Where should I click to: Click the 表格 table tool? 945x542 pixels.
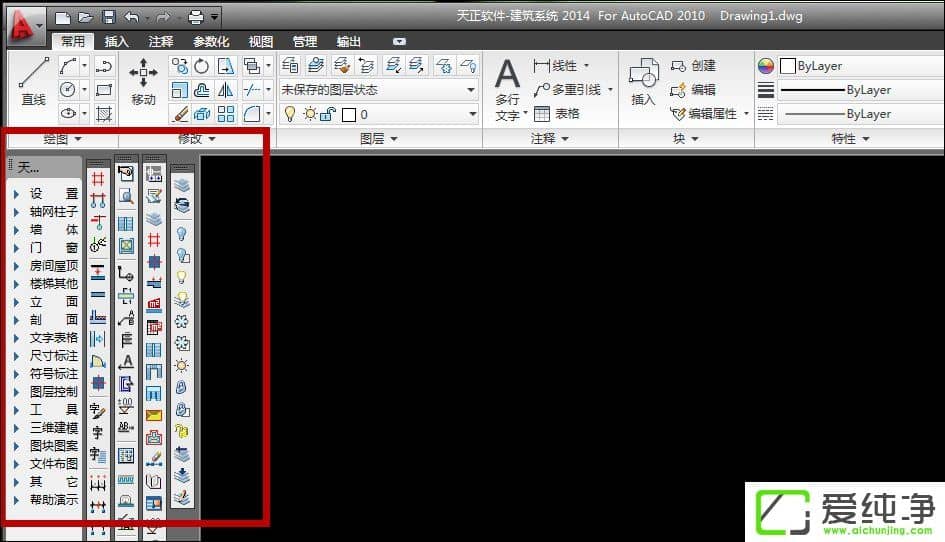pyautogui.click(x=556, y=113)
